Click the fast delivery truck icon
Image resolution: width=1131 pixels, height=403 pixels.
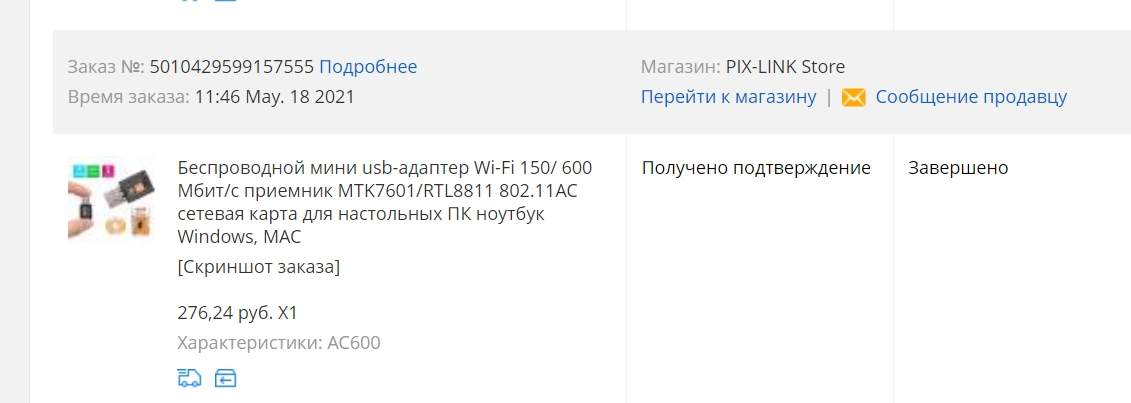click(x=189, y=378)
